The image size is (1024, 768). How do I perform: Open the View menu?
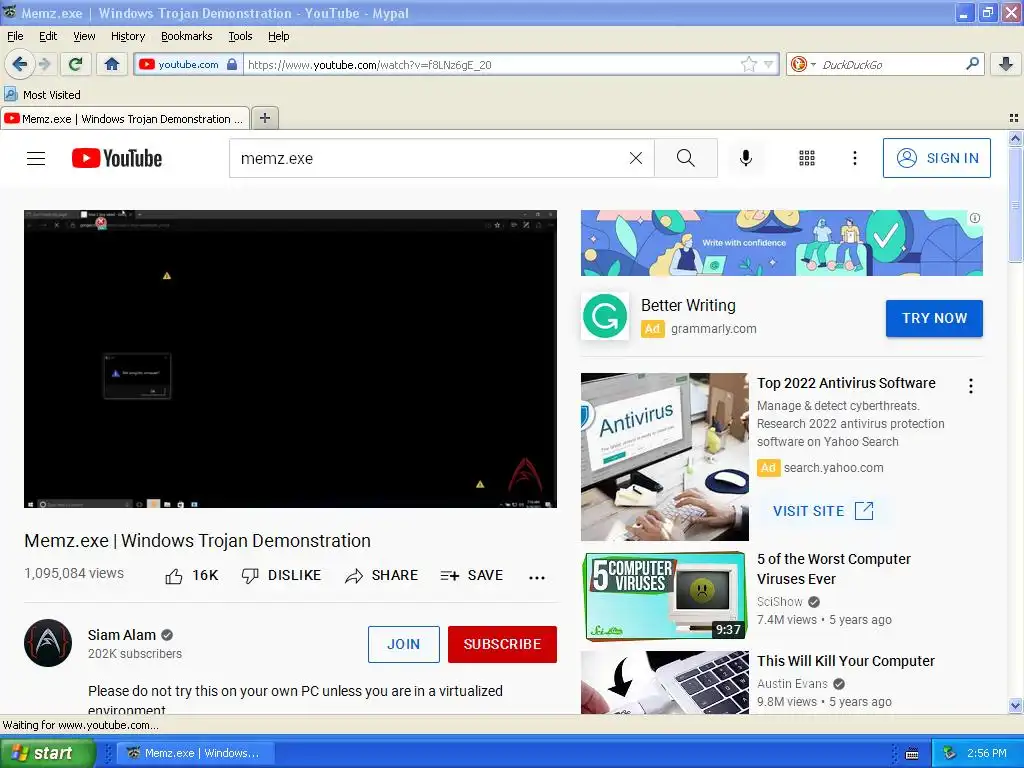(x=84, y=36)
